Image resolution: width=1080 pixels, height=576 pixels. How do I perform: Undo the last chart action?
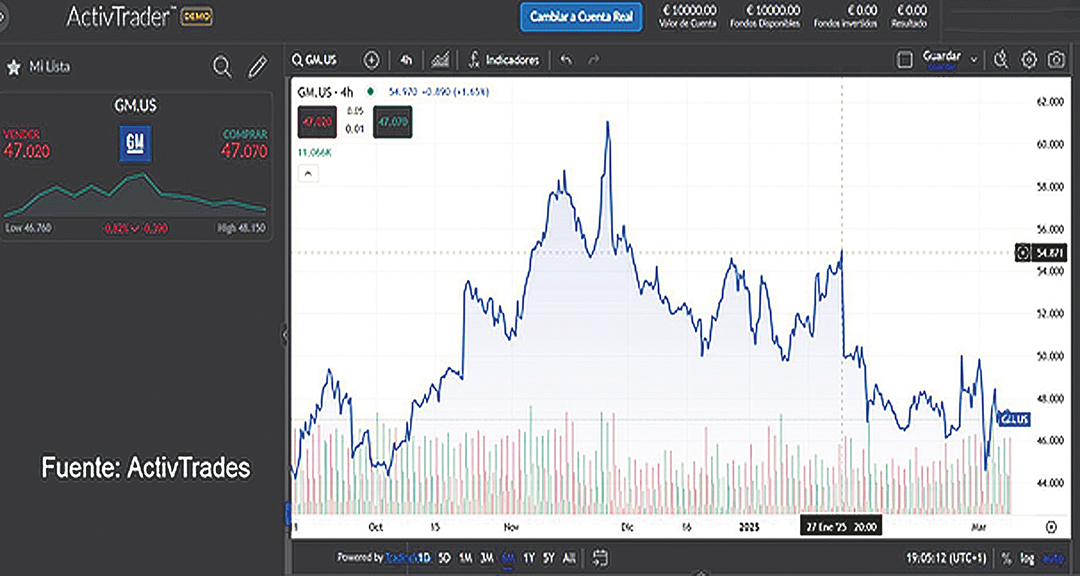pos(566,60)
